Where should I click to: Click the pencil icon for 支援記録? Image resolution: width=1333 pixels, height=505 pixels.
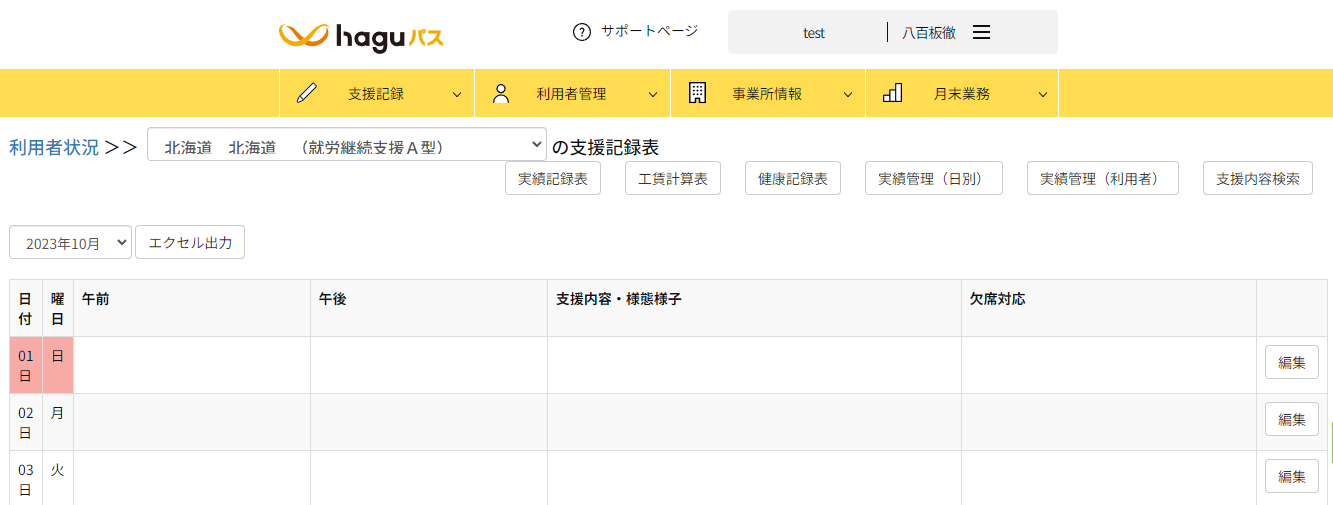(x=307, y=93)
